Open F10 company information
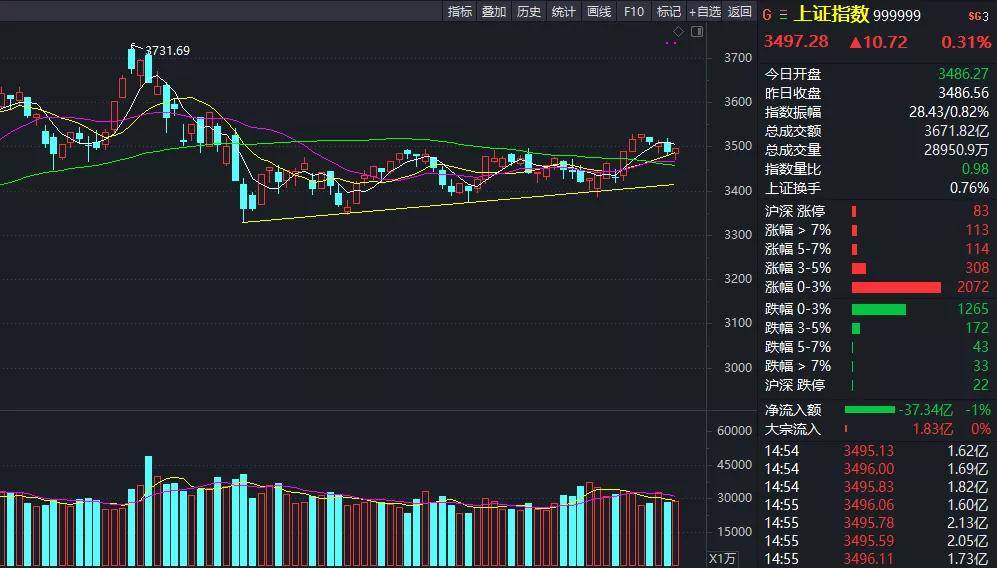Image resolution: width=997 pixels, height=568 pixels. (633, 11)
